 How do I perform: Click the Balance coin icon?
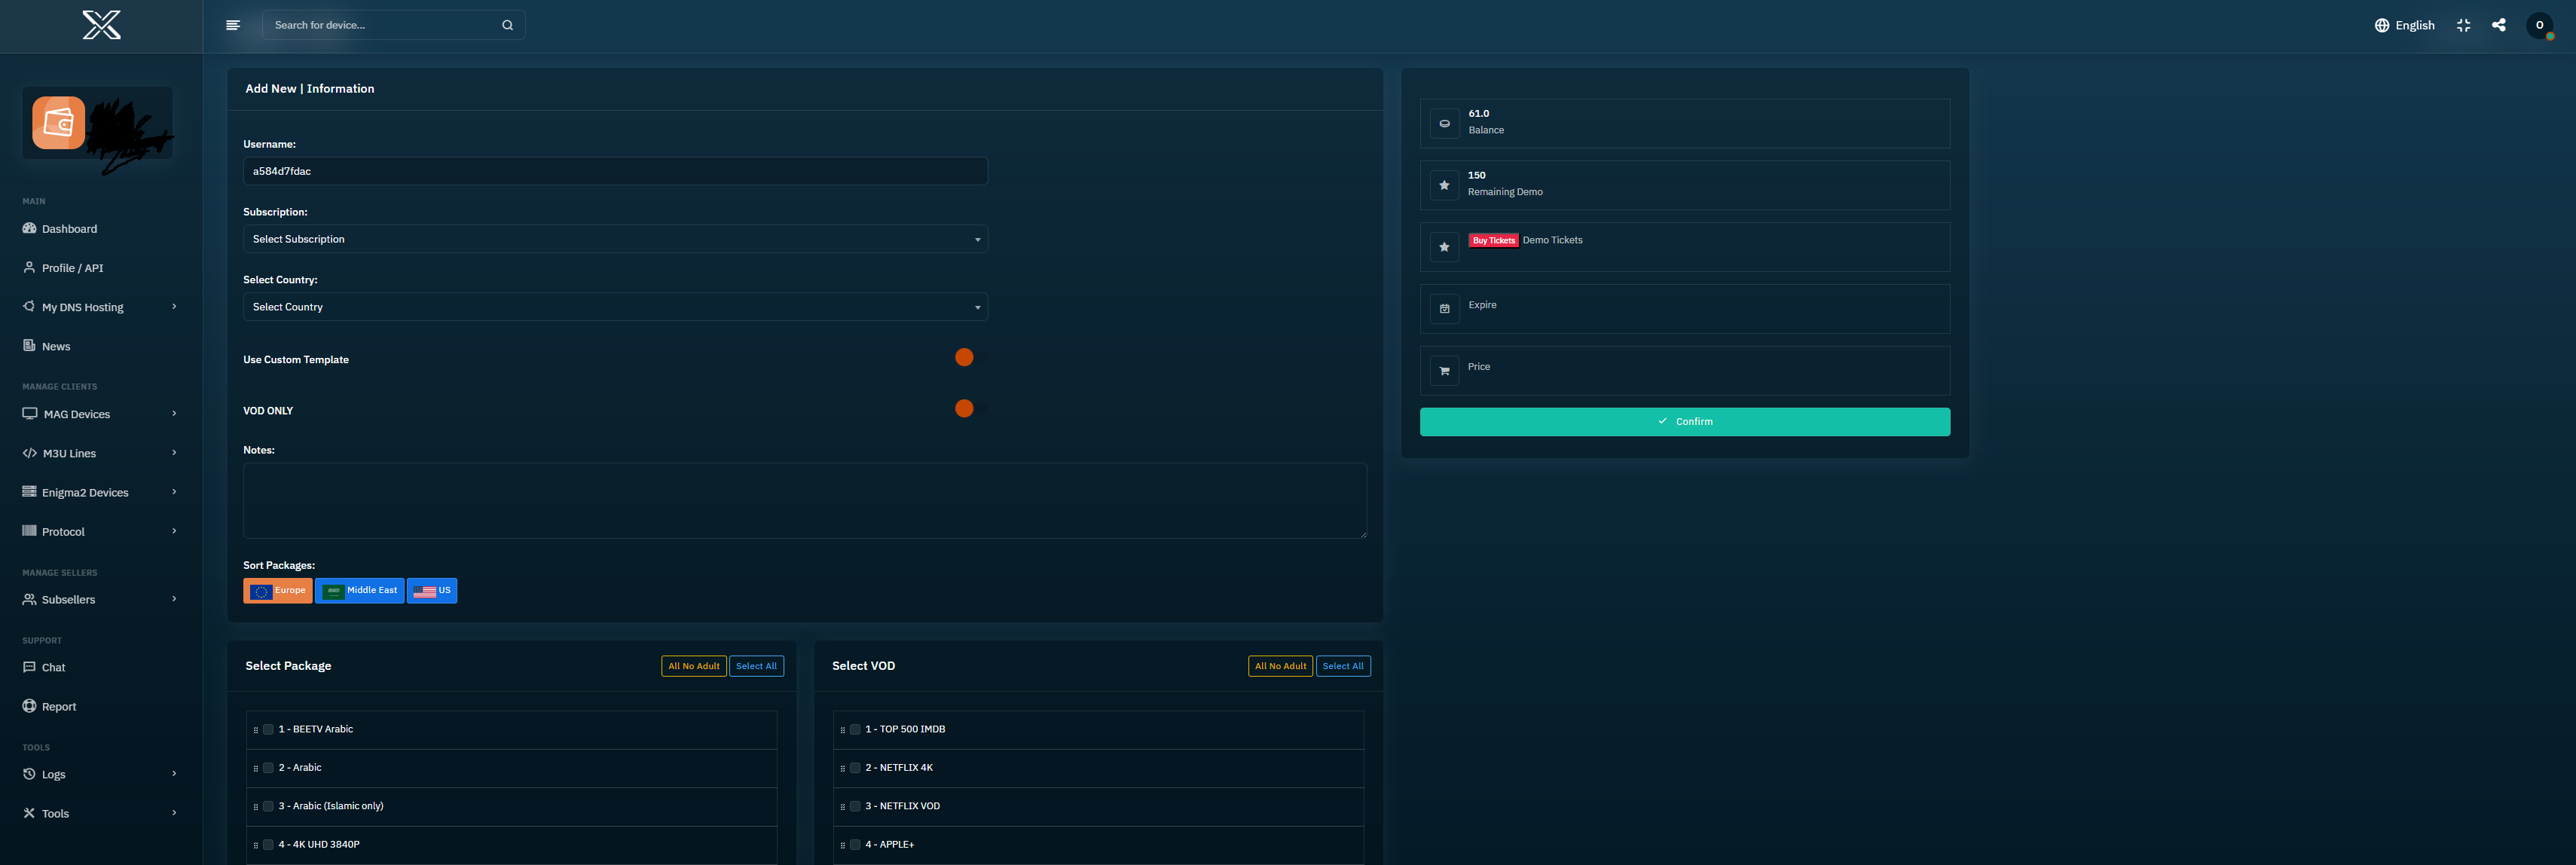pyautogui.click(x=1444, y=124)
